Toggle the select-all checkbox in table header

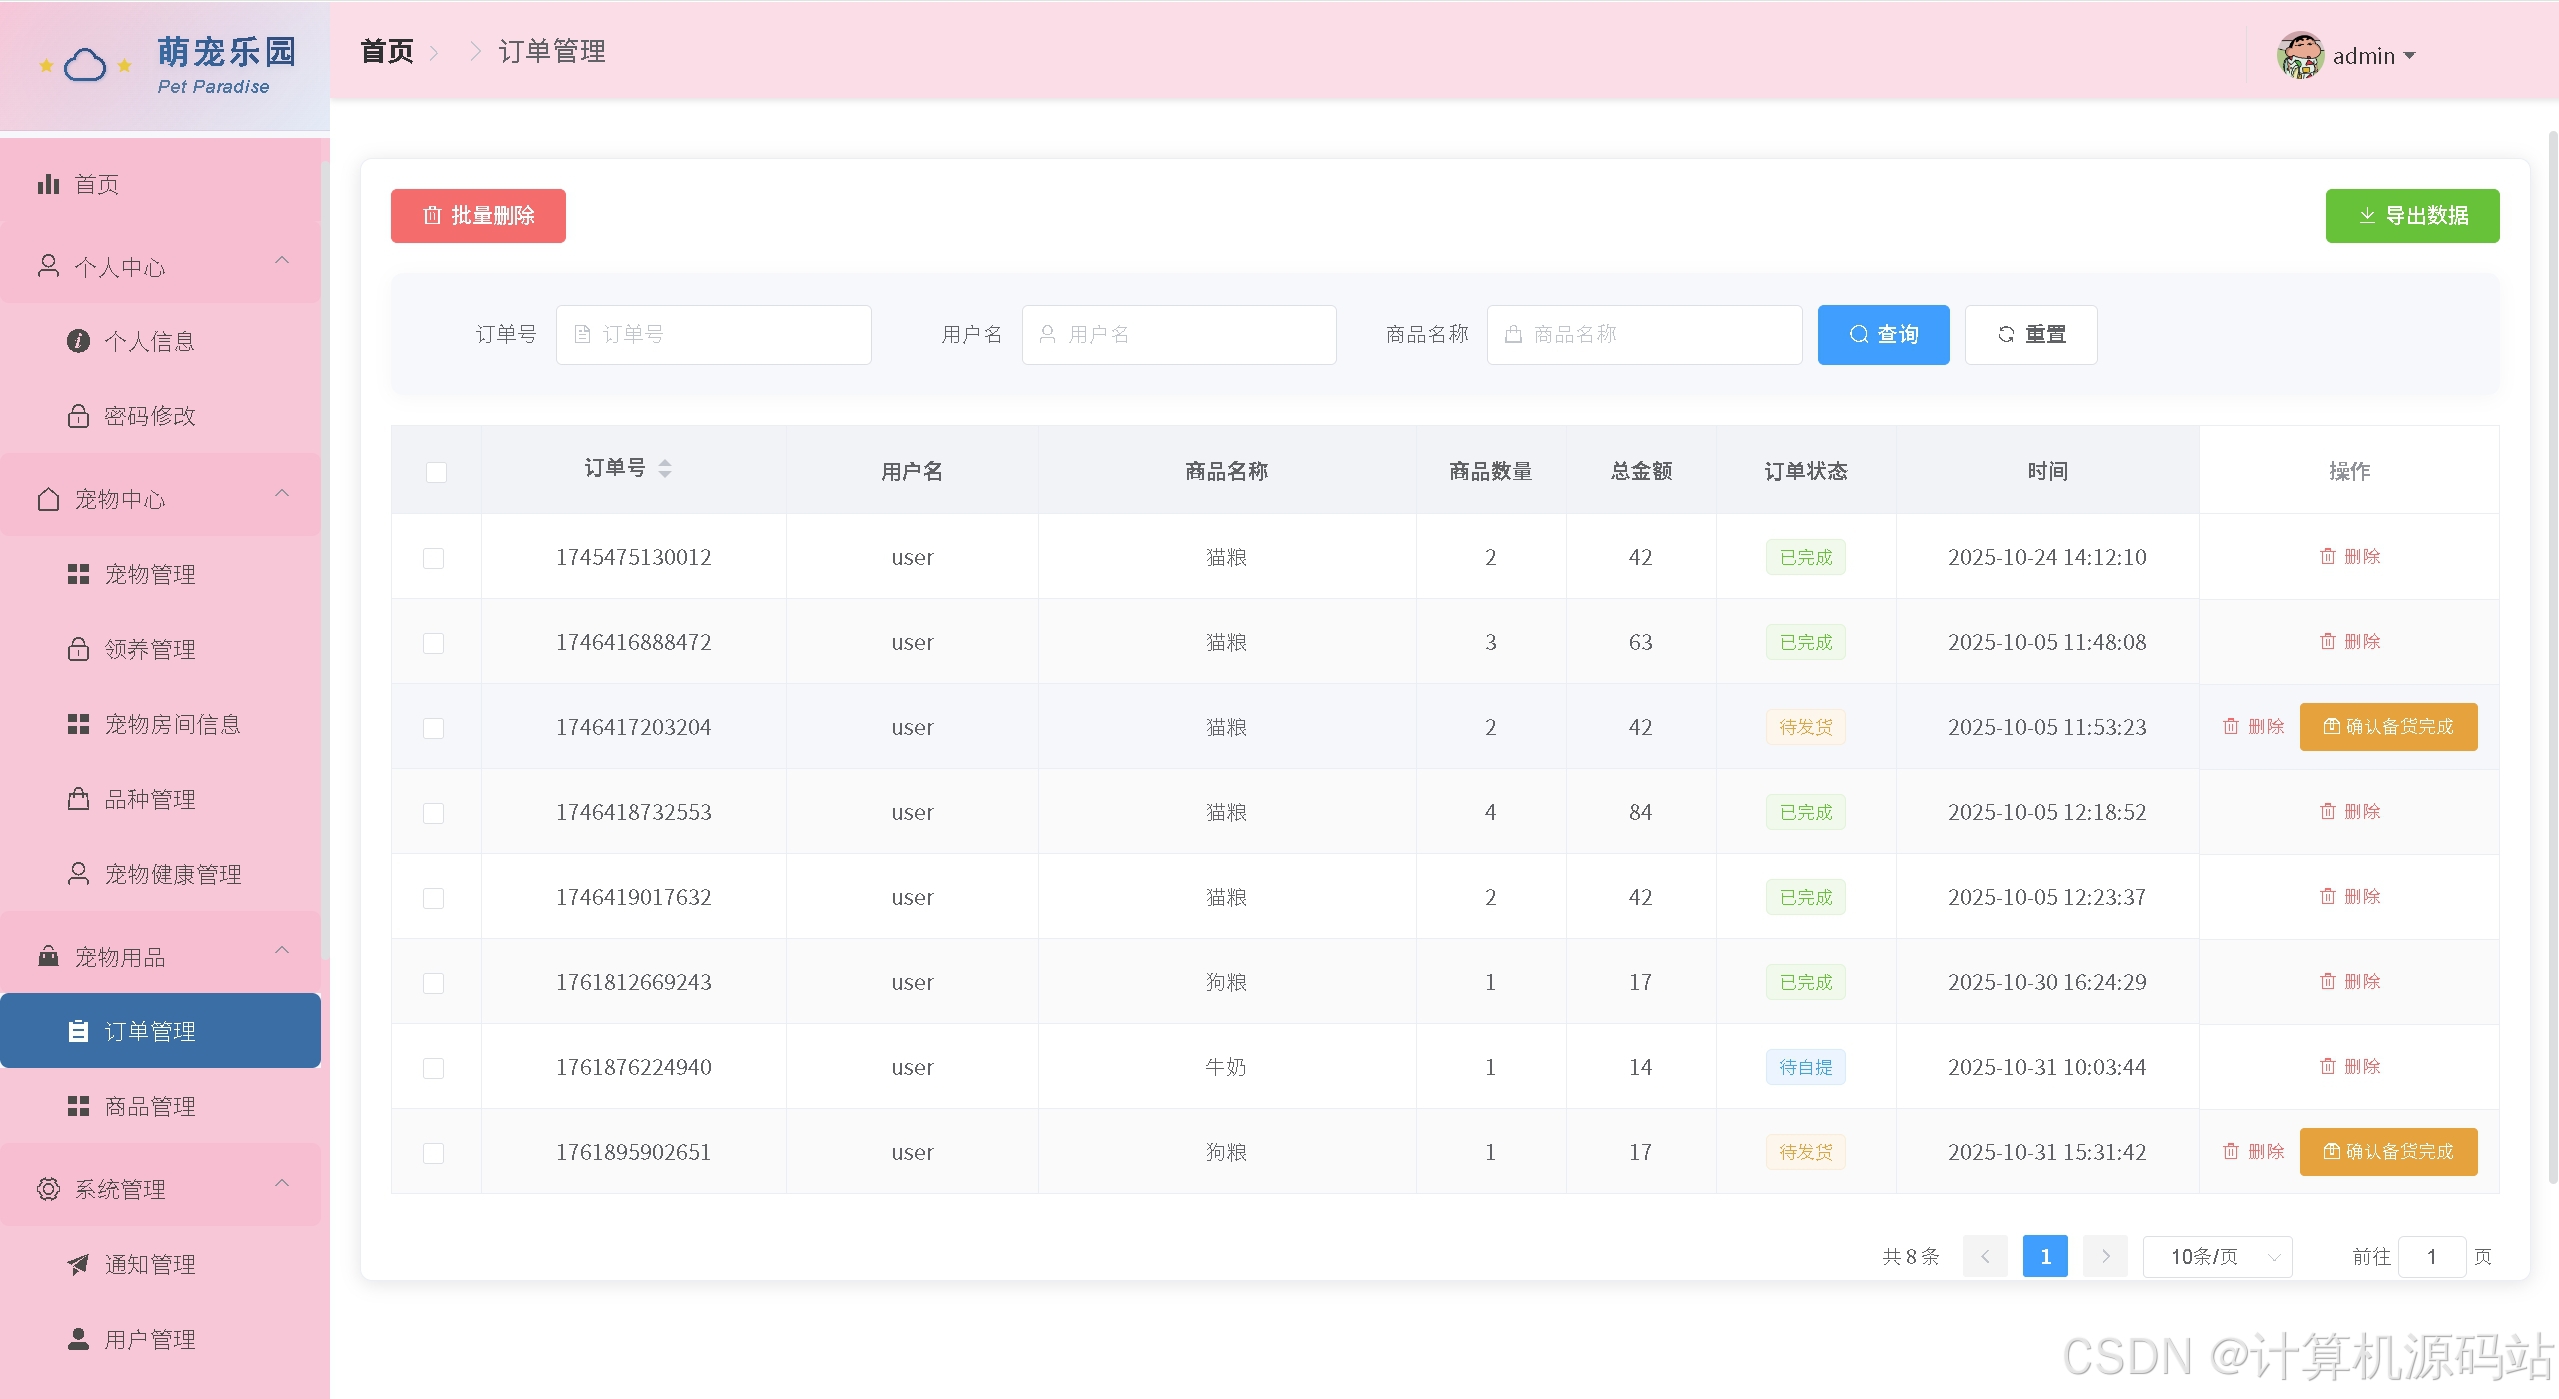(x=436, y=472)
